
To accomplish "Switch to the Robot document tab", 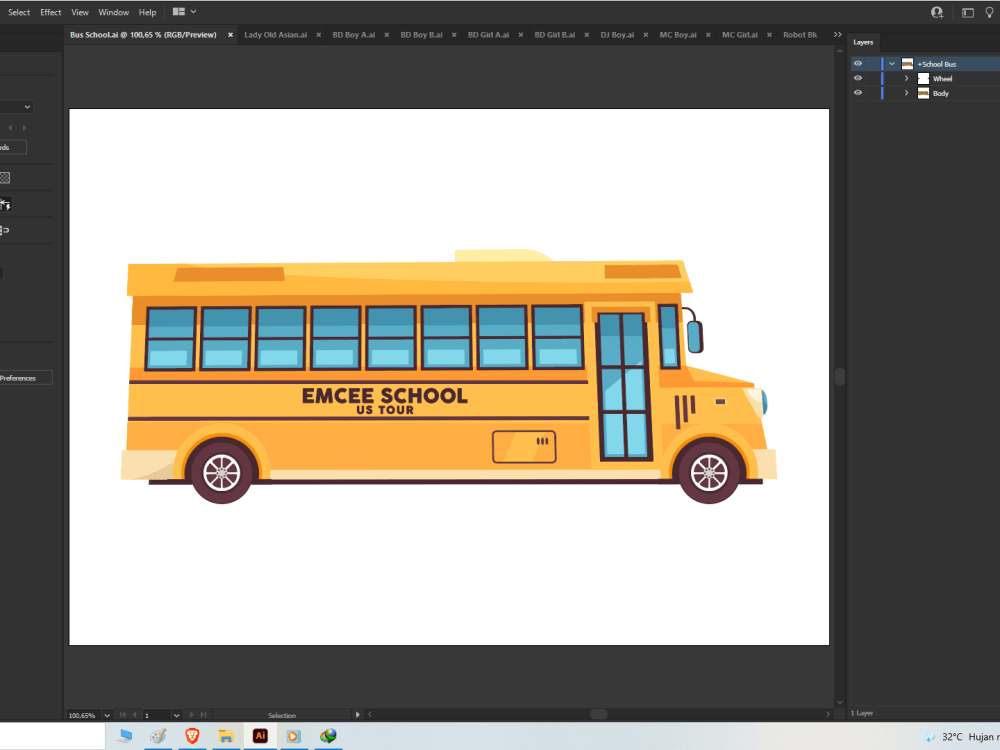I will (800, 34).
